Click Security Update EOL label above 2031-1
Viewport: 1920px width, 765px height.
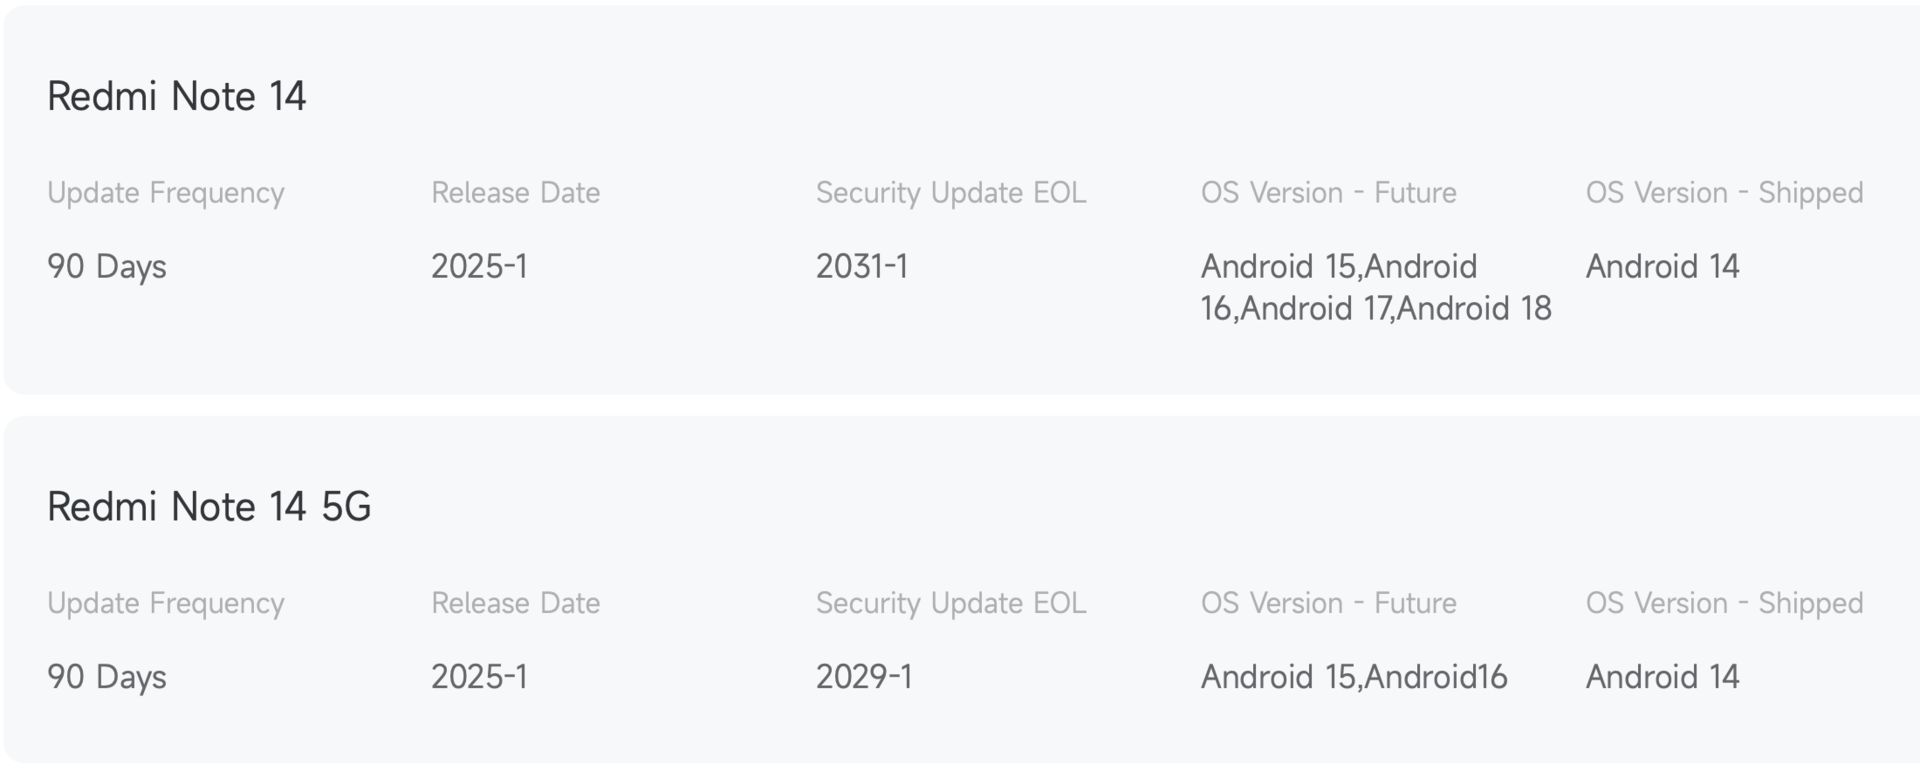pos(950,193)
